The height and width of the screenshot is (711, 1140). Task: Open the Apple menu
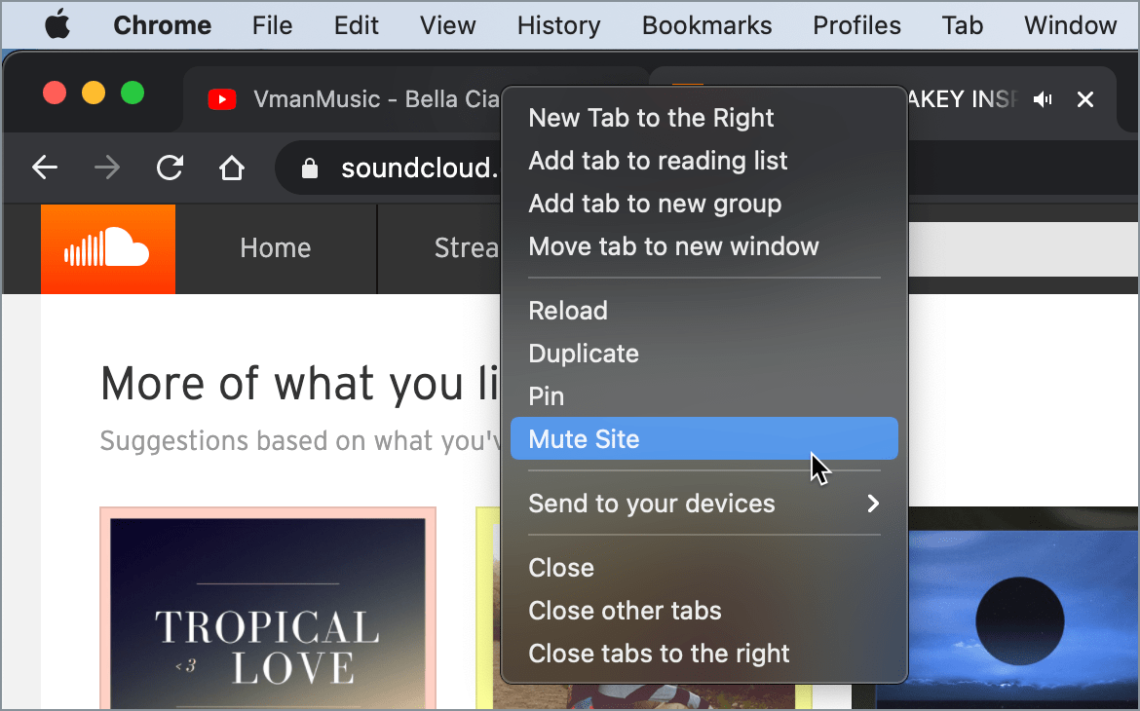pos(57,25)
